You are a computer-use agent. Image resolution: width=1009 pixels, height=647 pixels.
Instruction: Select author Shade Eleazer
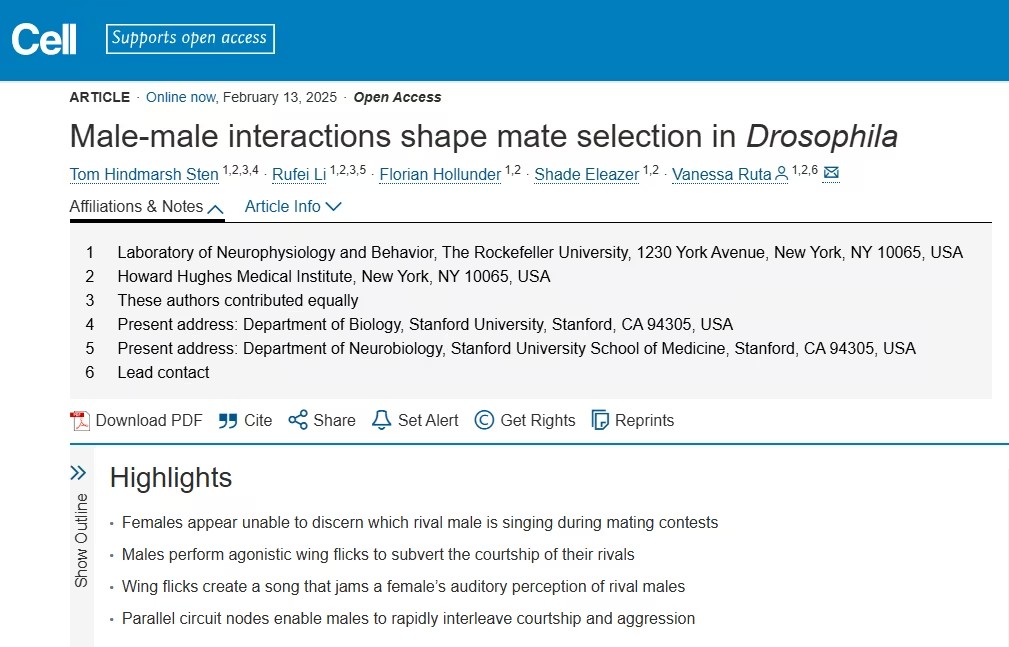pyautogui.click(x=586, y=175)
